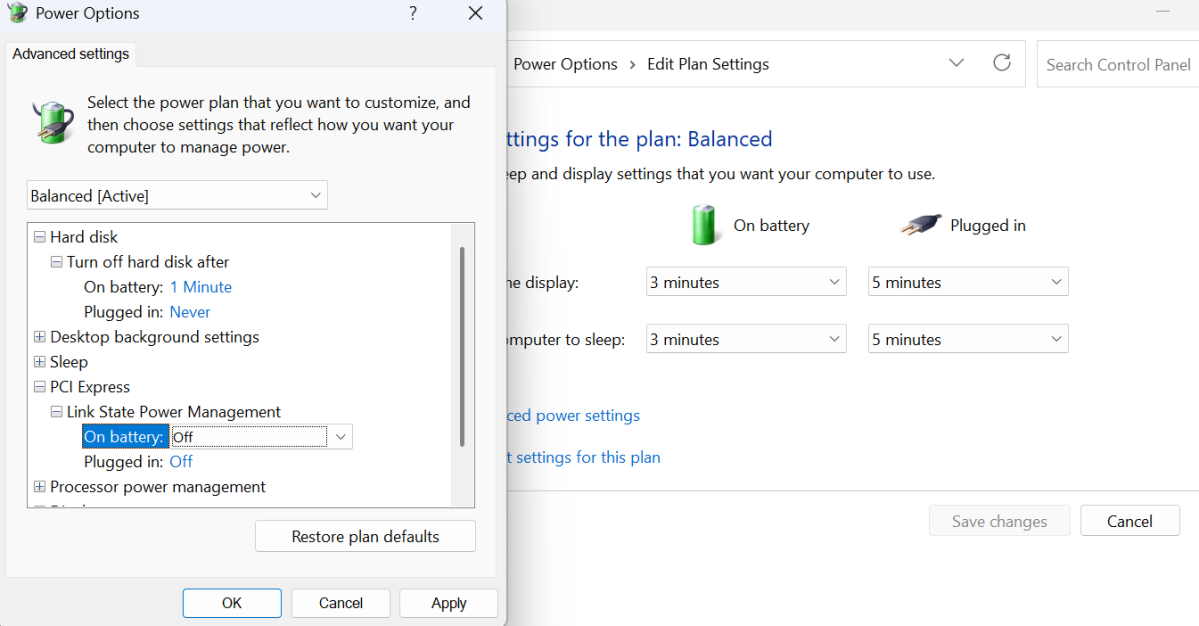Click the help question mark button
Screen dimensions: 1199x626
pos(413,14)
